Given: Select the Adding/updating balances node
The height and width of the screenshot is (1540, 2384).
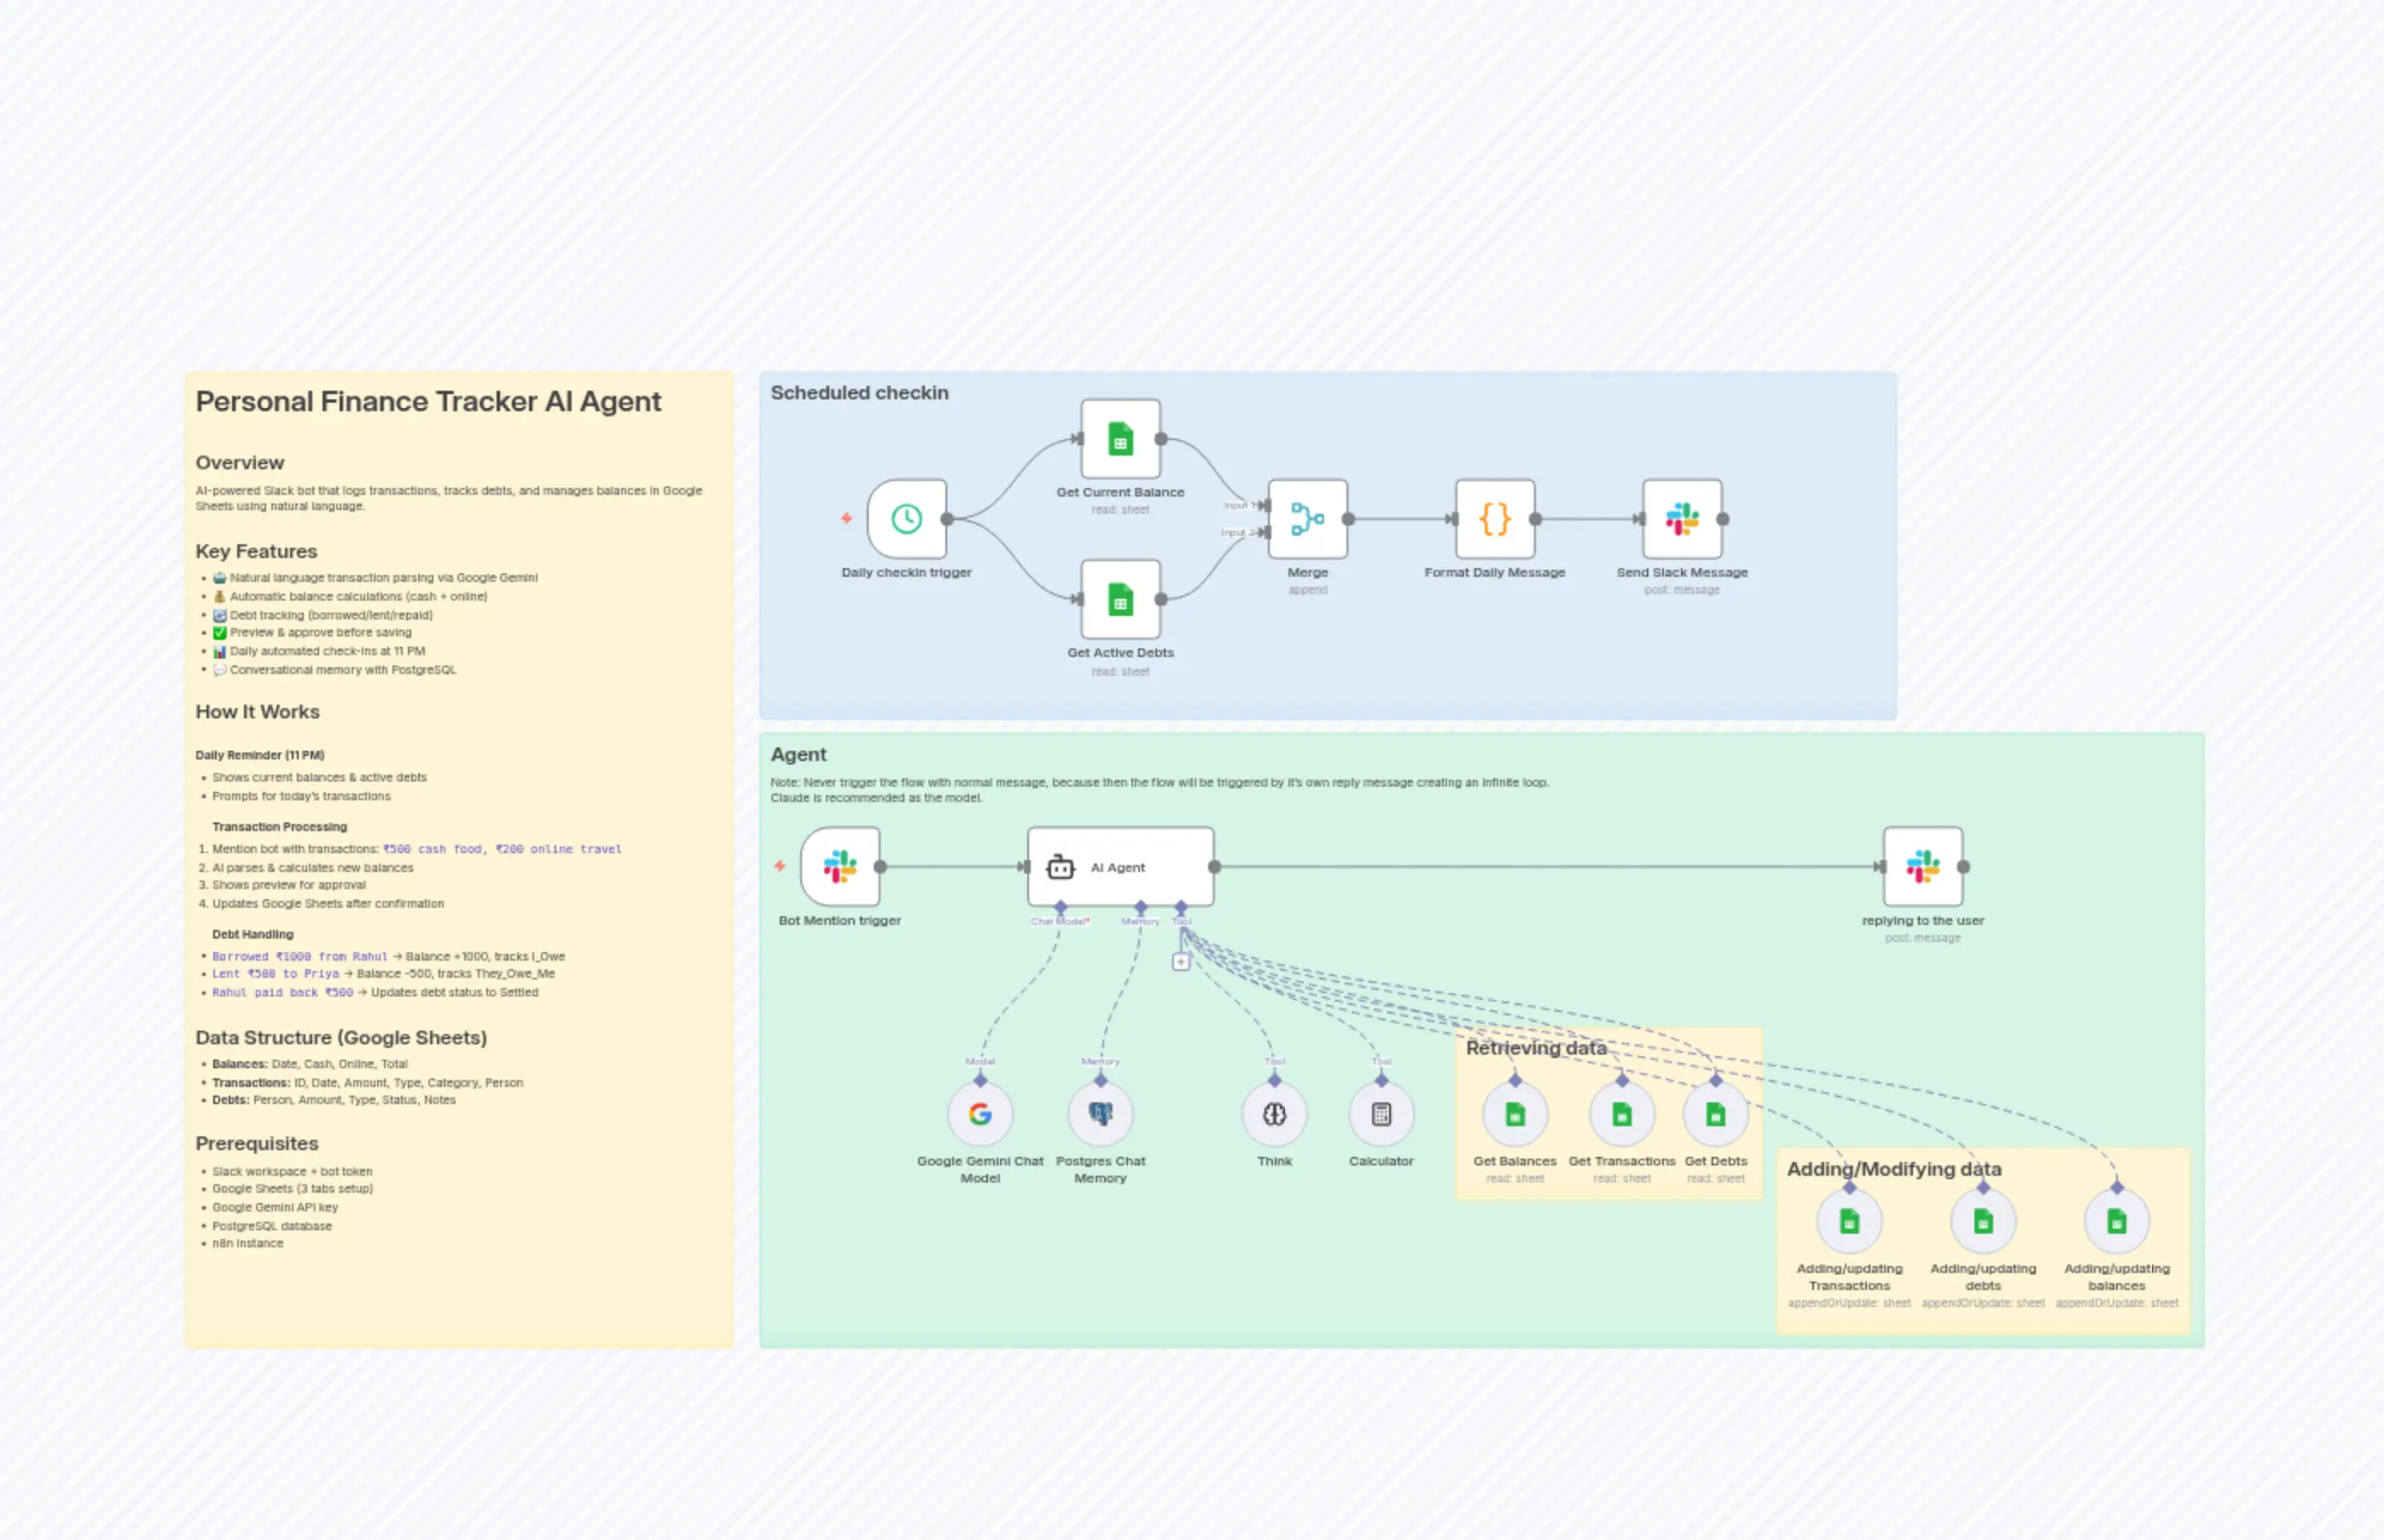Looking at the screenshot, I should pos(2116,1220).
